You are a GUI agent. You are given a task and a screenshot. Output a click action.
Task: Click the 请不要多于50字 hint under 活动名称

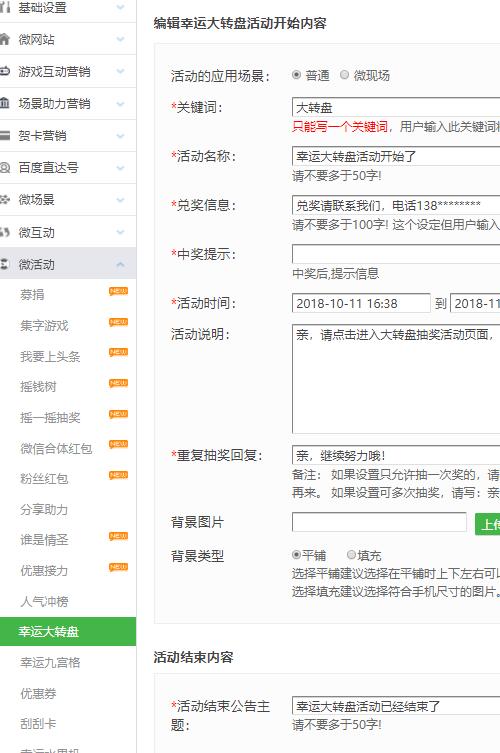(x=337, y=176)
